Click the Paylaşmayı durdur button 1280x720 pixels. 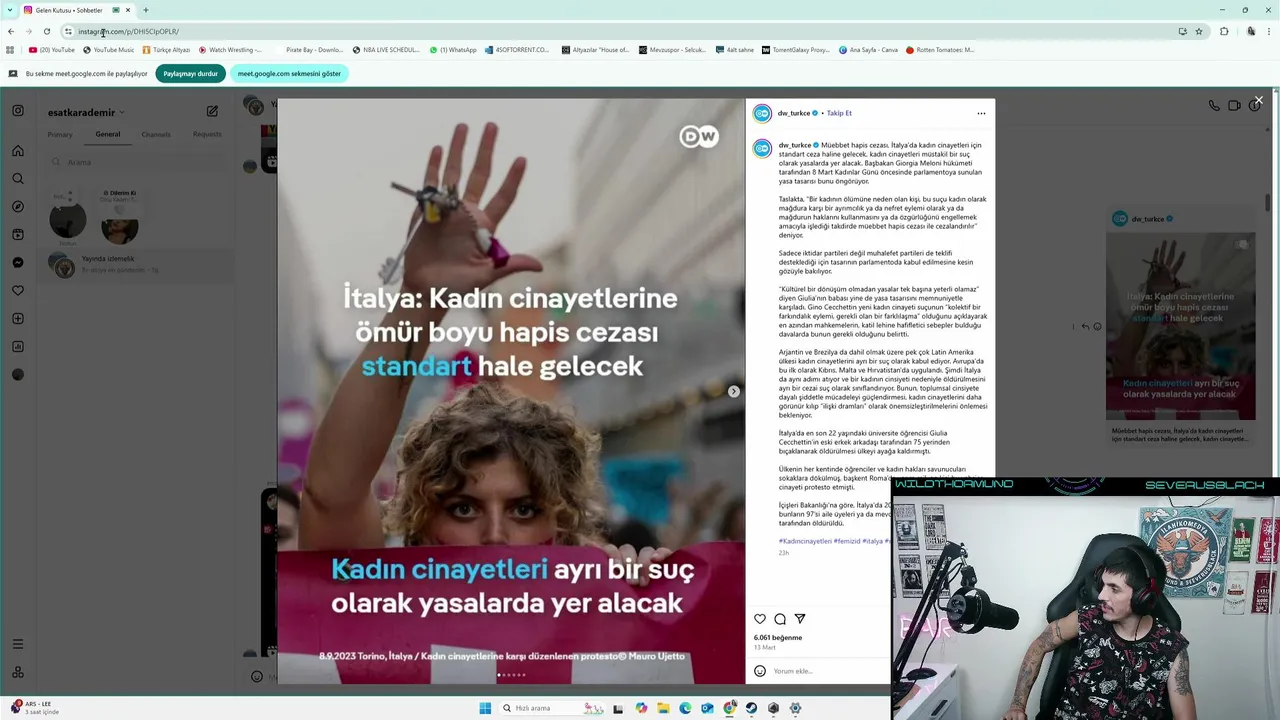(190, 73)
